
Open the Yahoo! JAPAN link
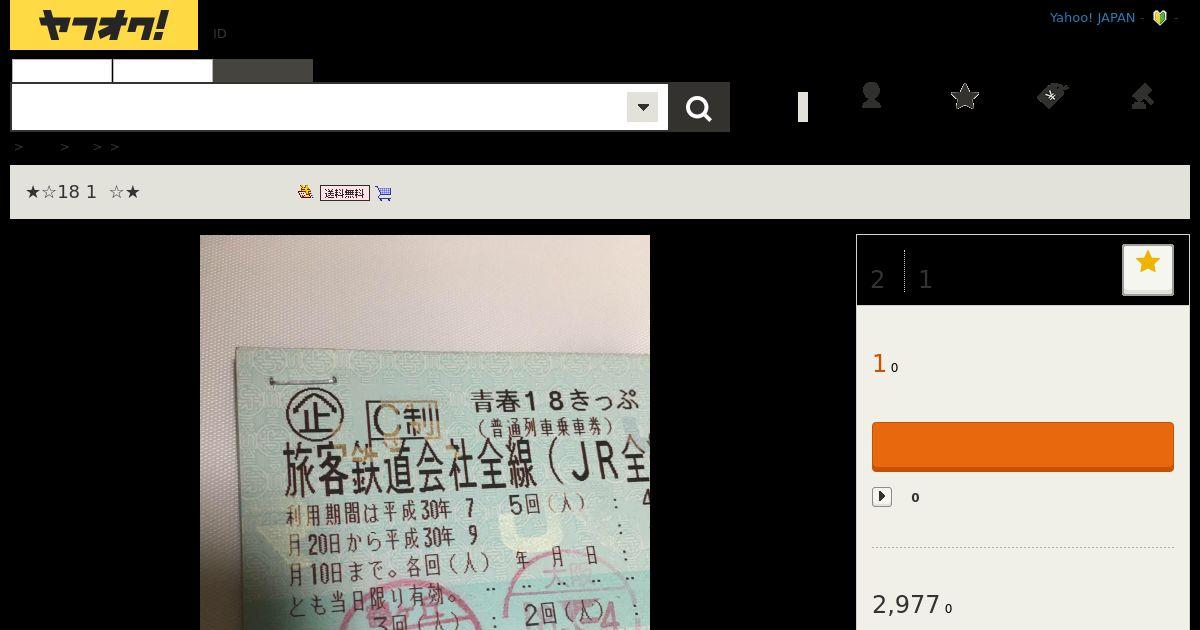(1092, 18)
